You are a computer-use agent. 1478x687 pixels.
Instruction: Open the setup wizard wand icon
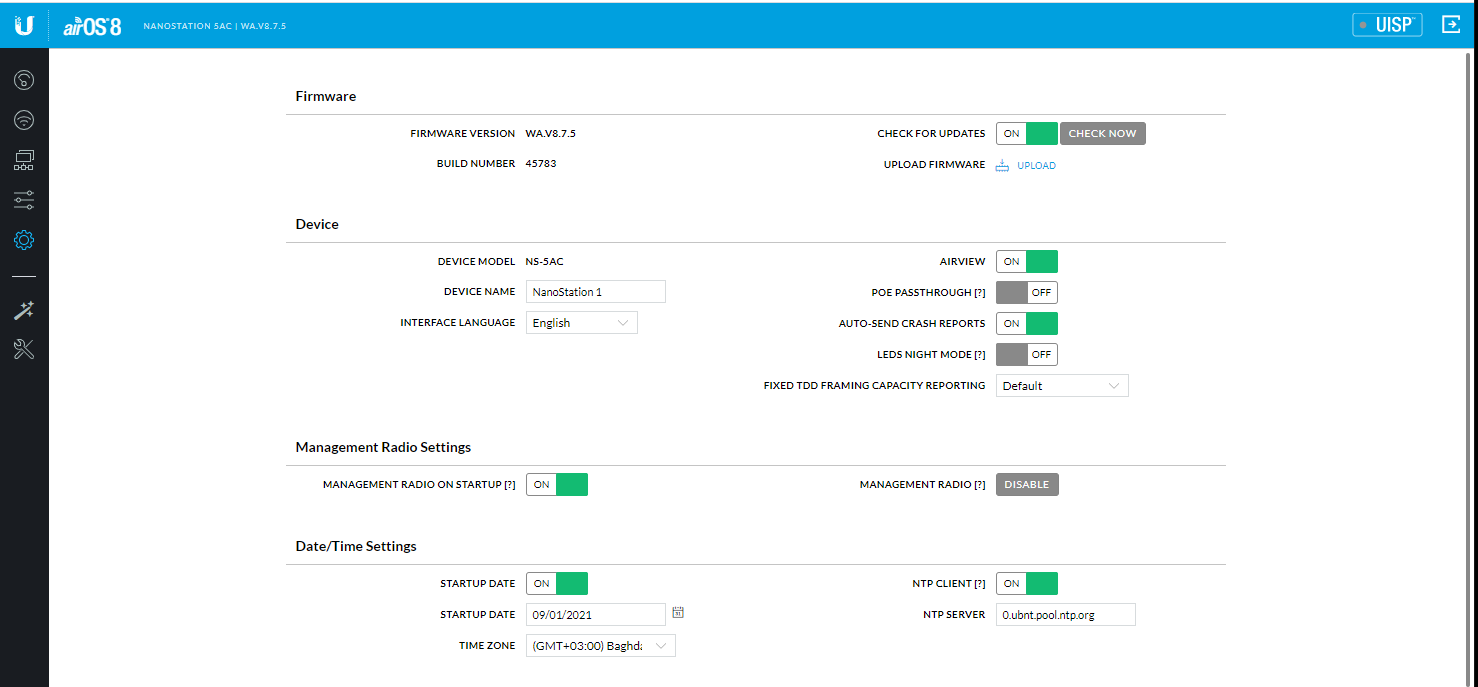tap(24, 310)
